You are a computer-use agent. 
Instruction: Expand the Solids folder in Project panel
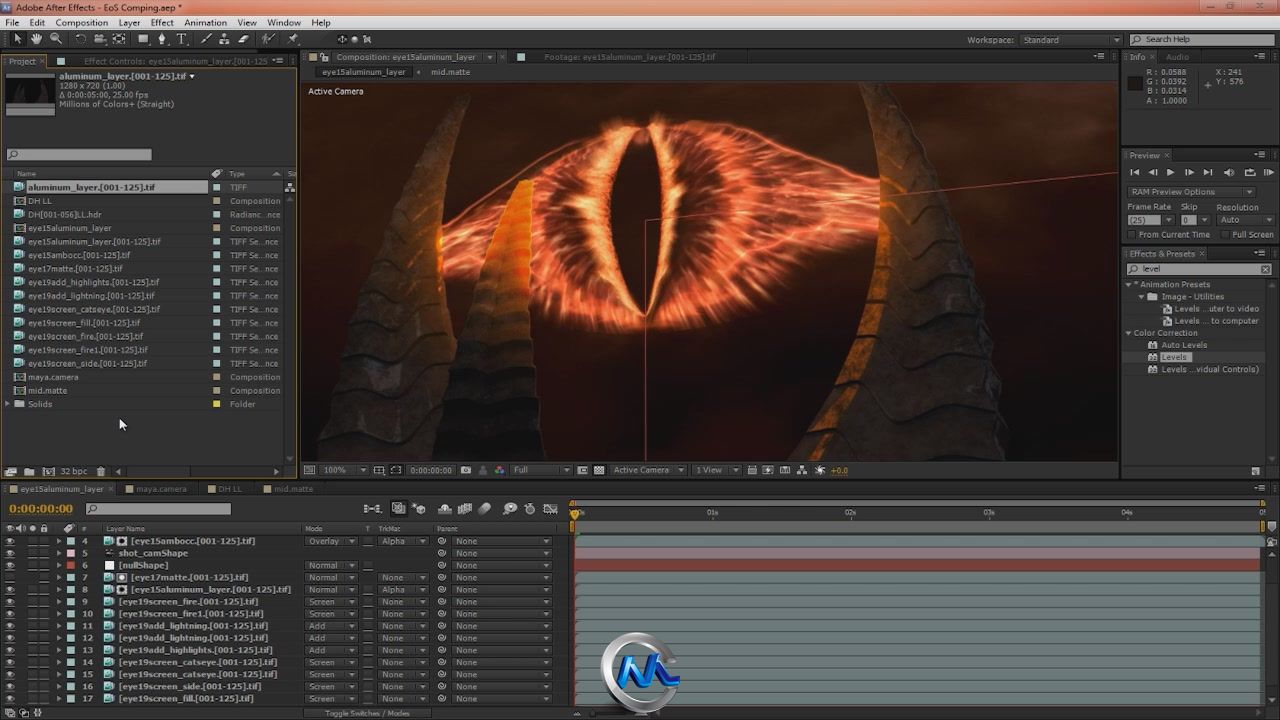click(x=8, y=404)
